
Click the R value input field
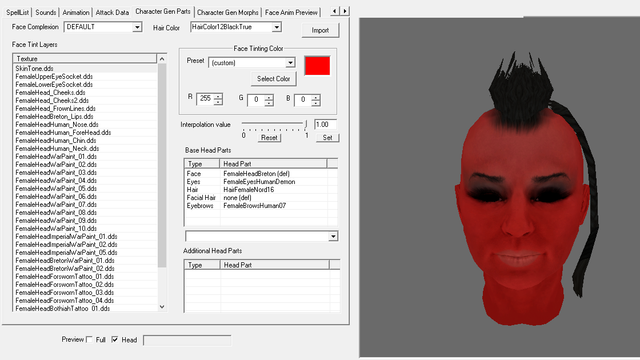205,99
